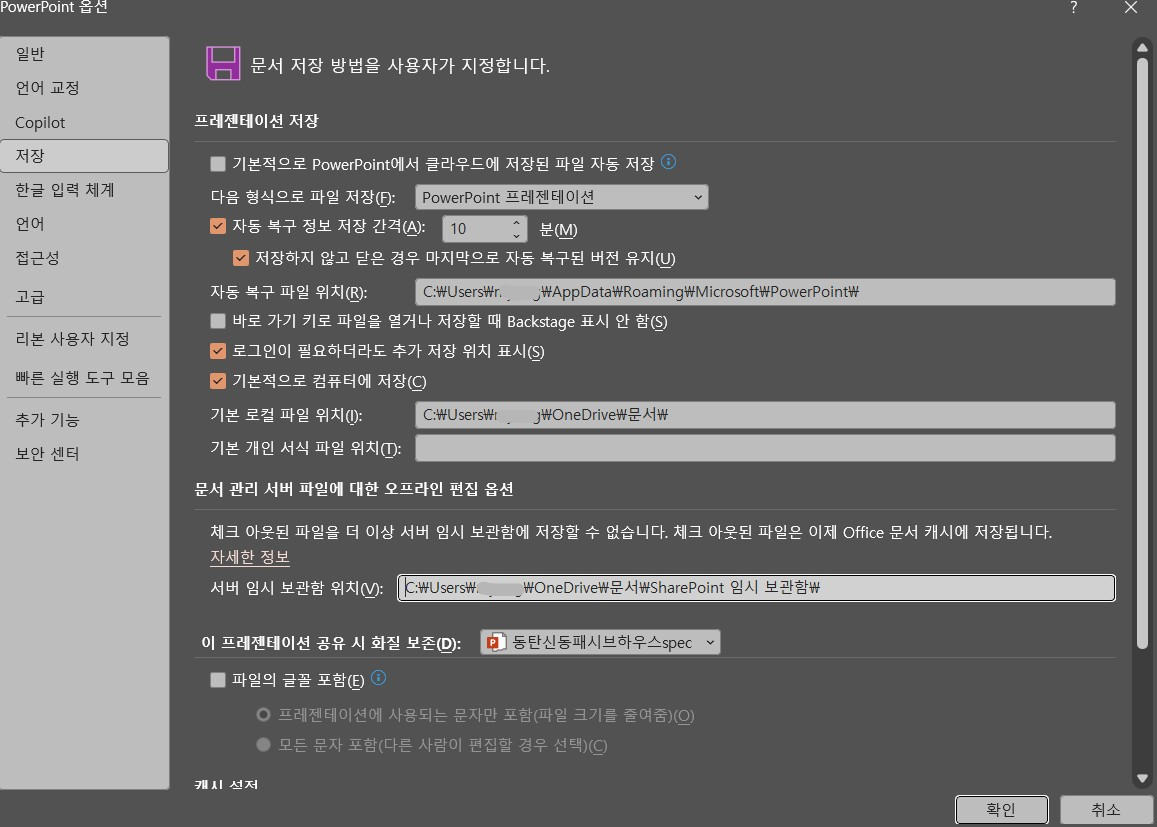Enable cloud file auto-save checkbox
Viewport: 1157px width, 827px height.
[x=218, y=164]
